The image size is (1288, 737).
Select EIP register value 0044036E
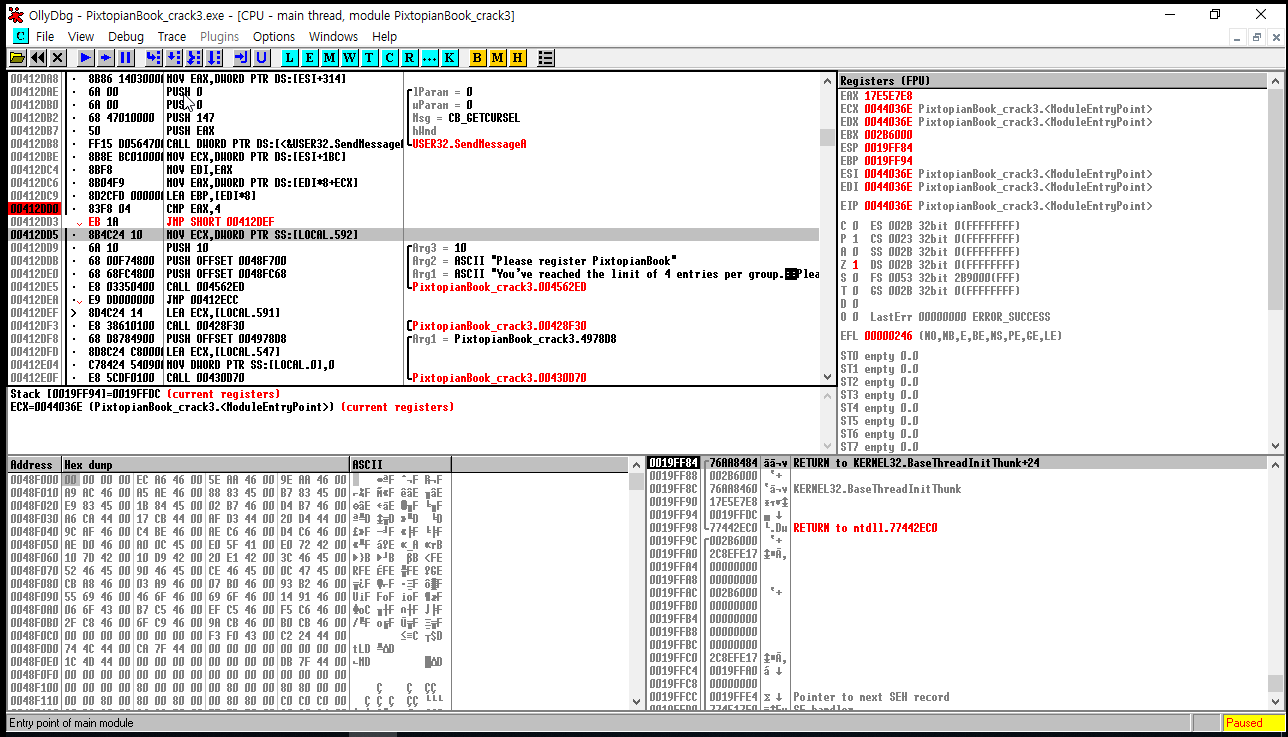(888, 206)
